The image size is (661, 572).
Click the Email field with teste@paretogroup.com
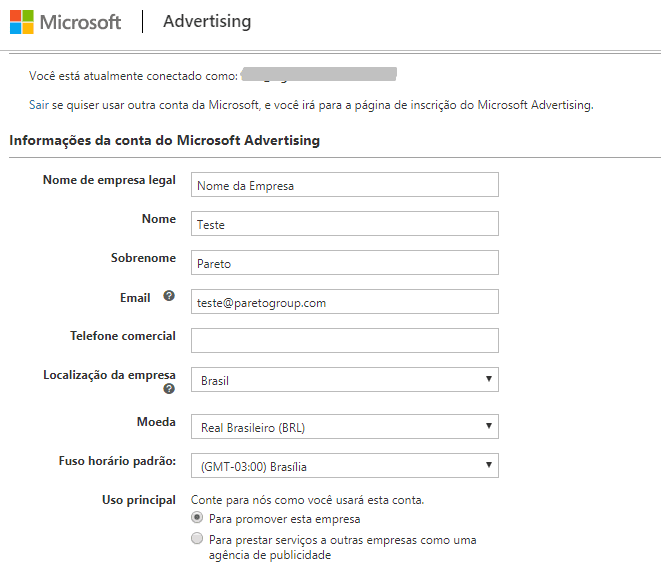(x=345, y=301)
